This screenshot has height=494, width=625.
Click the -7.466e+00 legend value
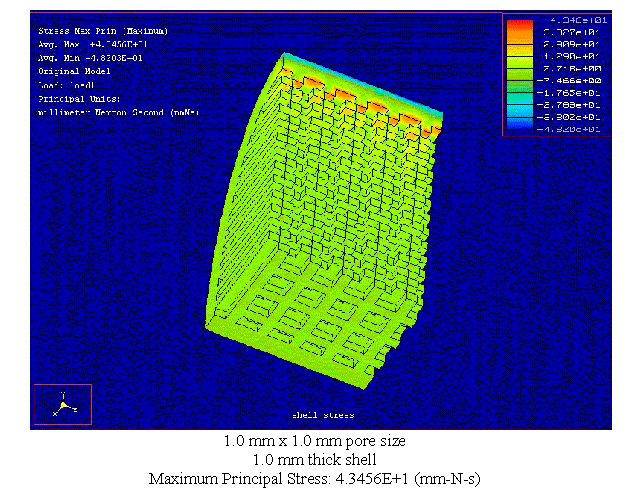569,79
